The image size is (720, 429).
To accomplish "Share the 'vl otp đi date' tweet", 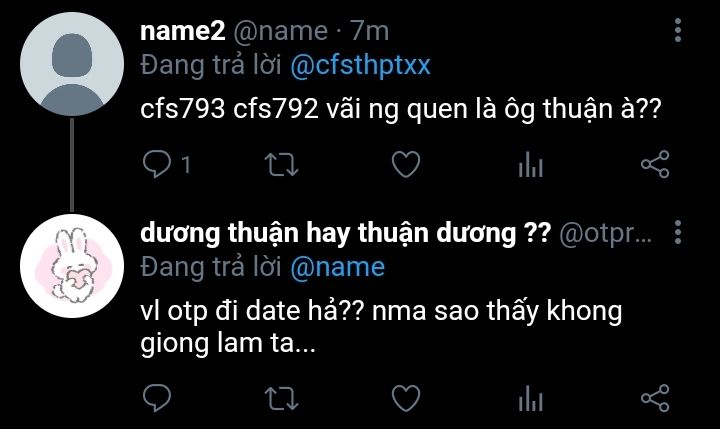I will 655,398.
